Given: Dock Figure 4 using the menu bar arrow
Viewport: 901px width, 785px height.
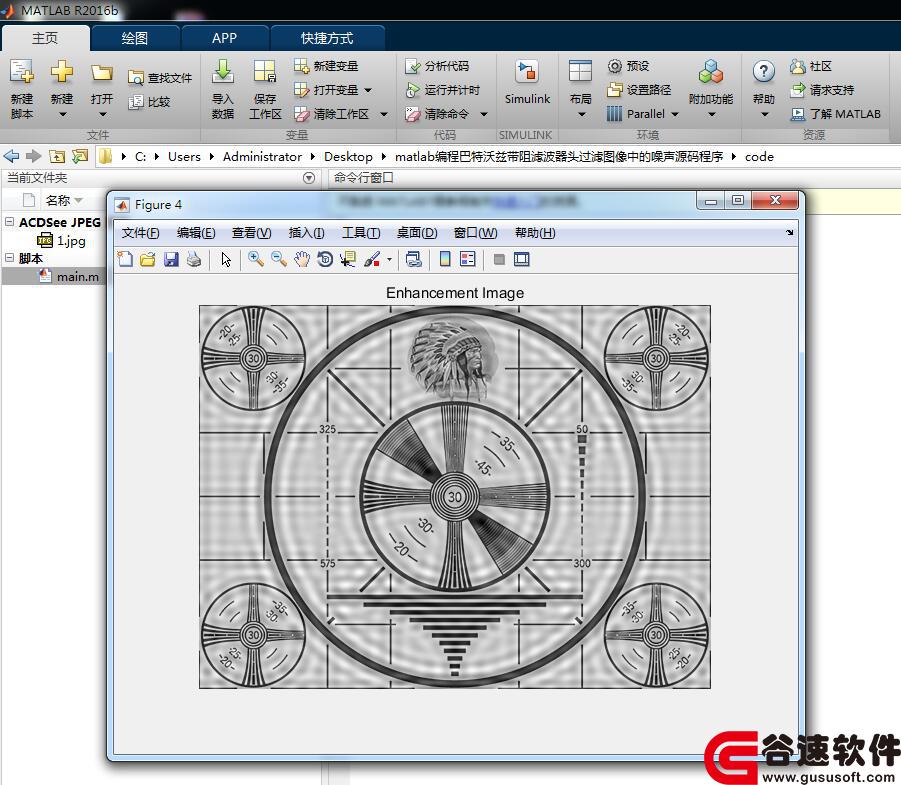Looking at the screenshot, I should pos(790,232).
